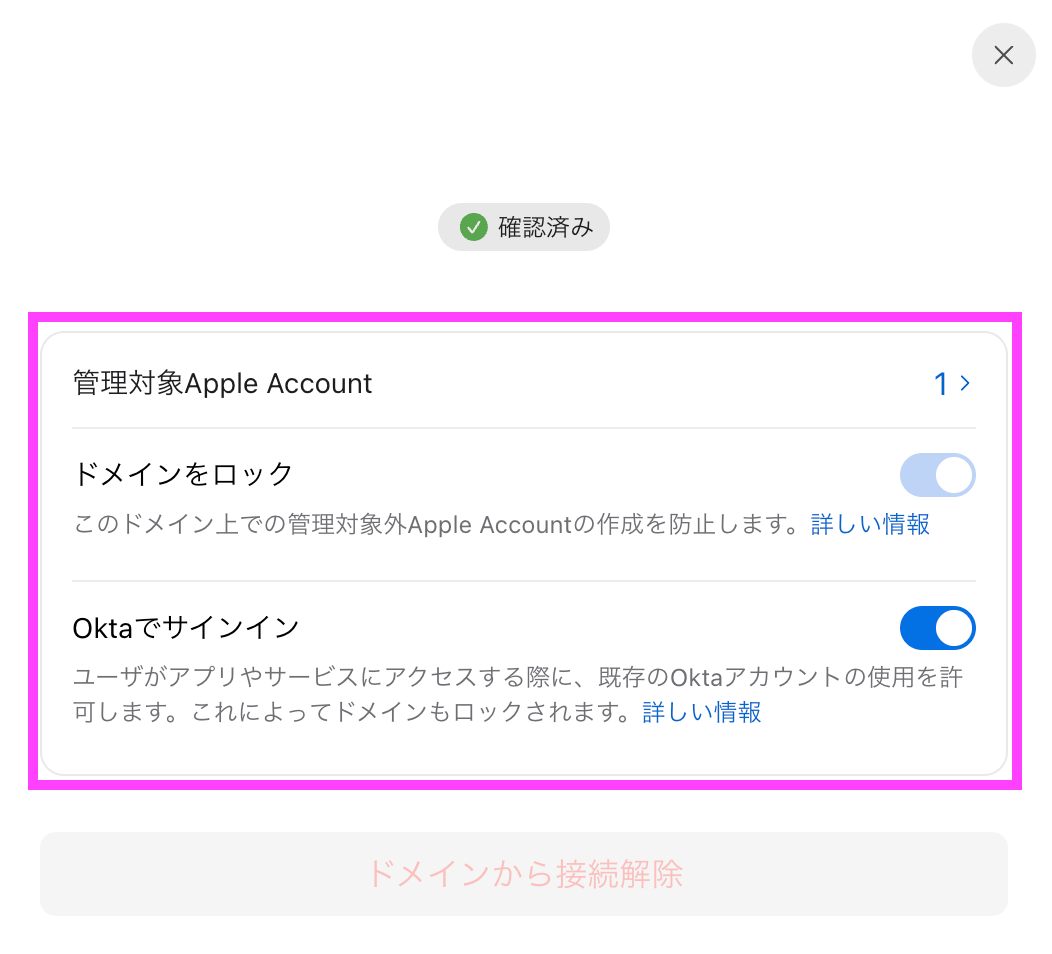Click the Oktaでサインイン heading
The image size is (1052, 954).
pos(186,628)
